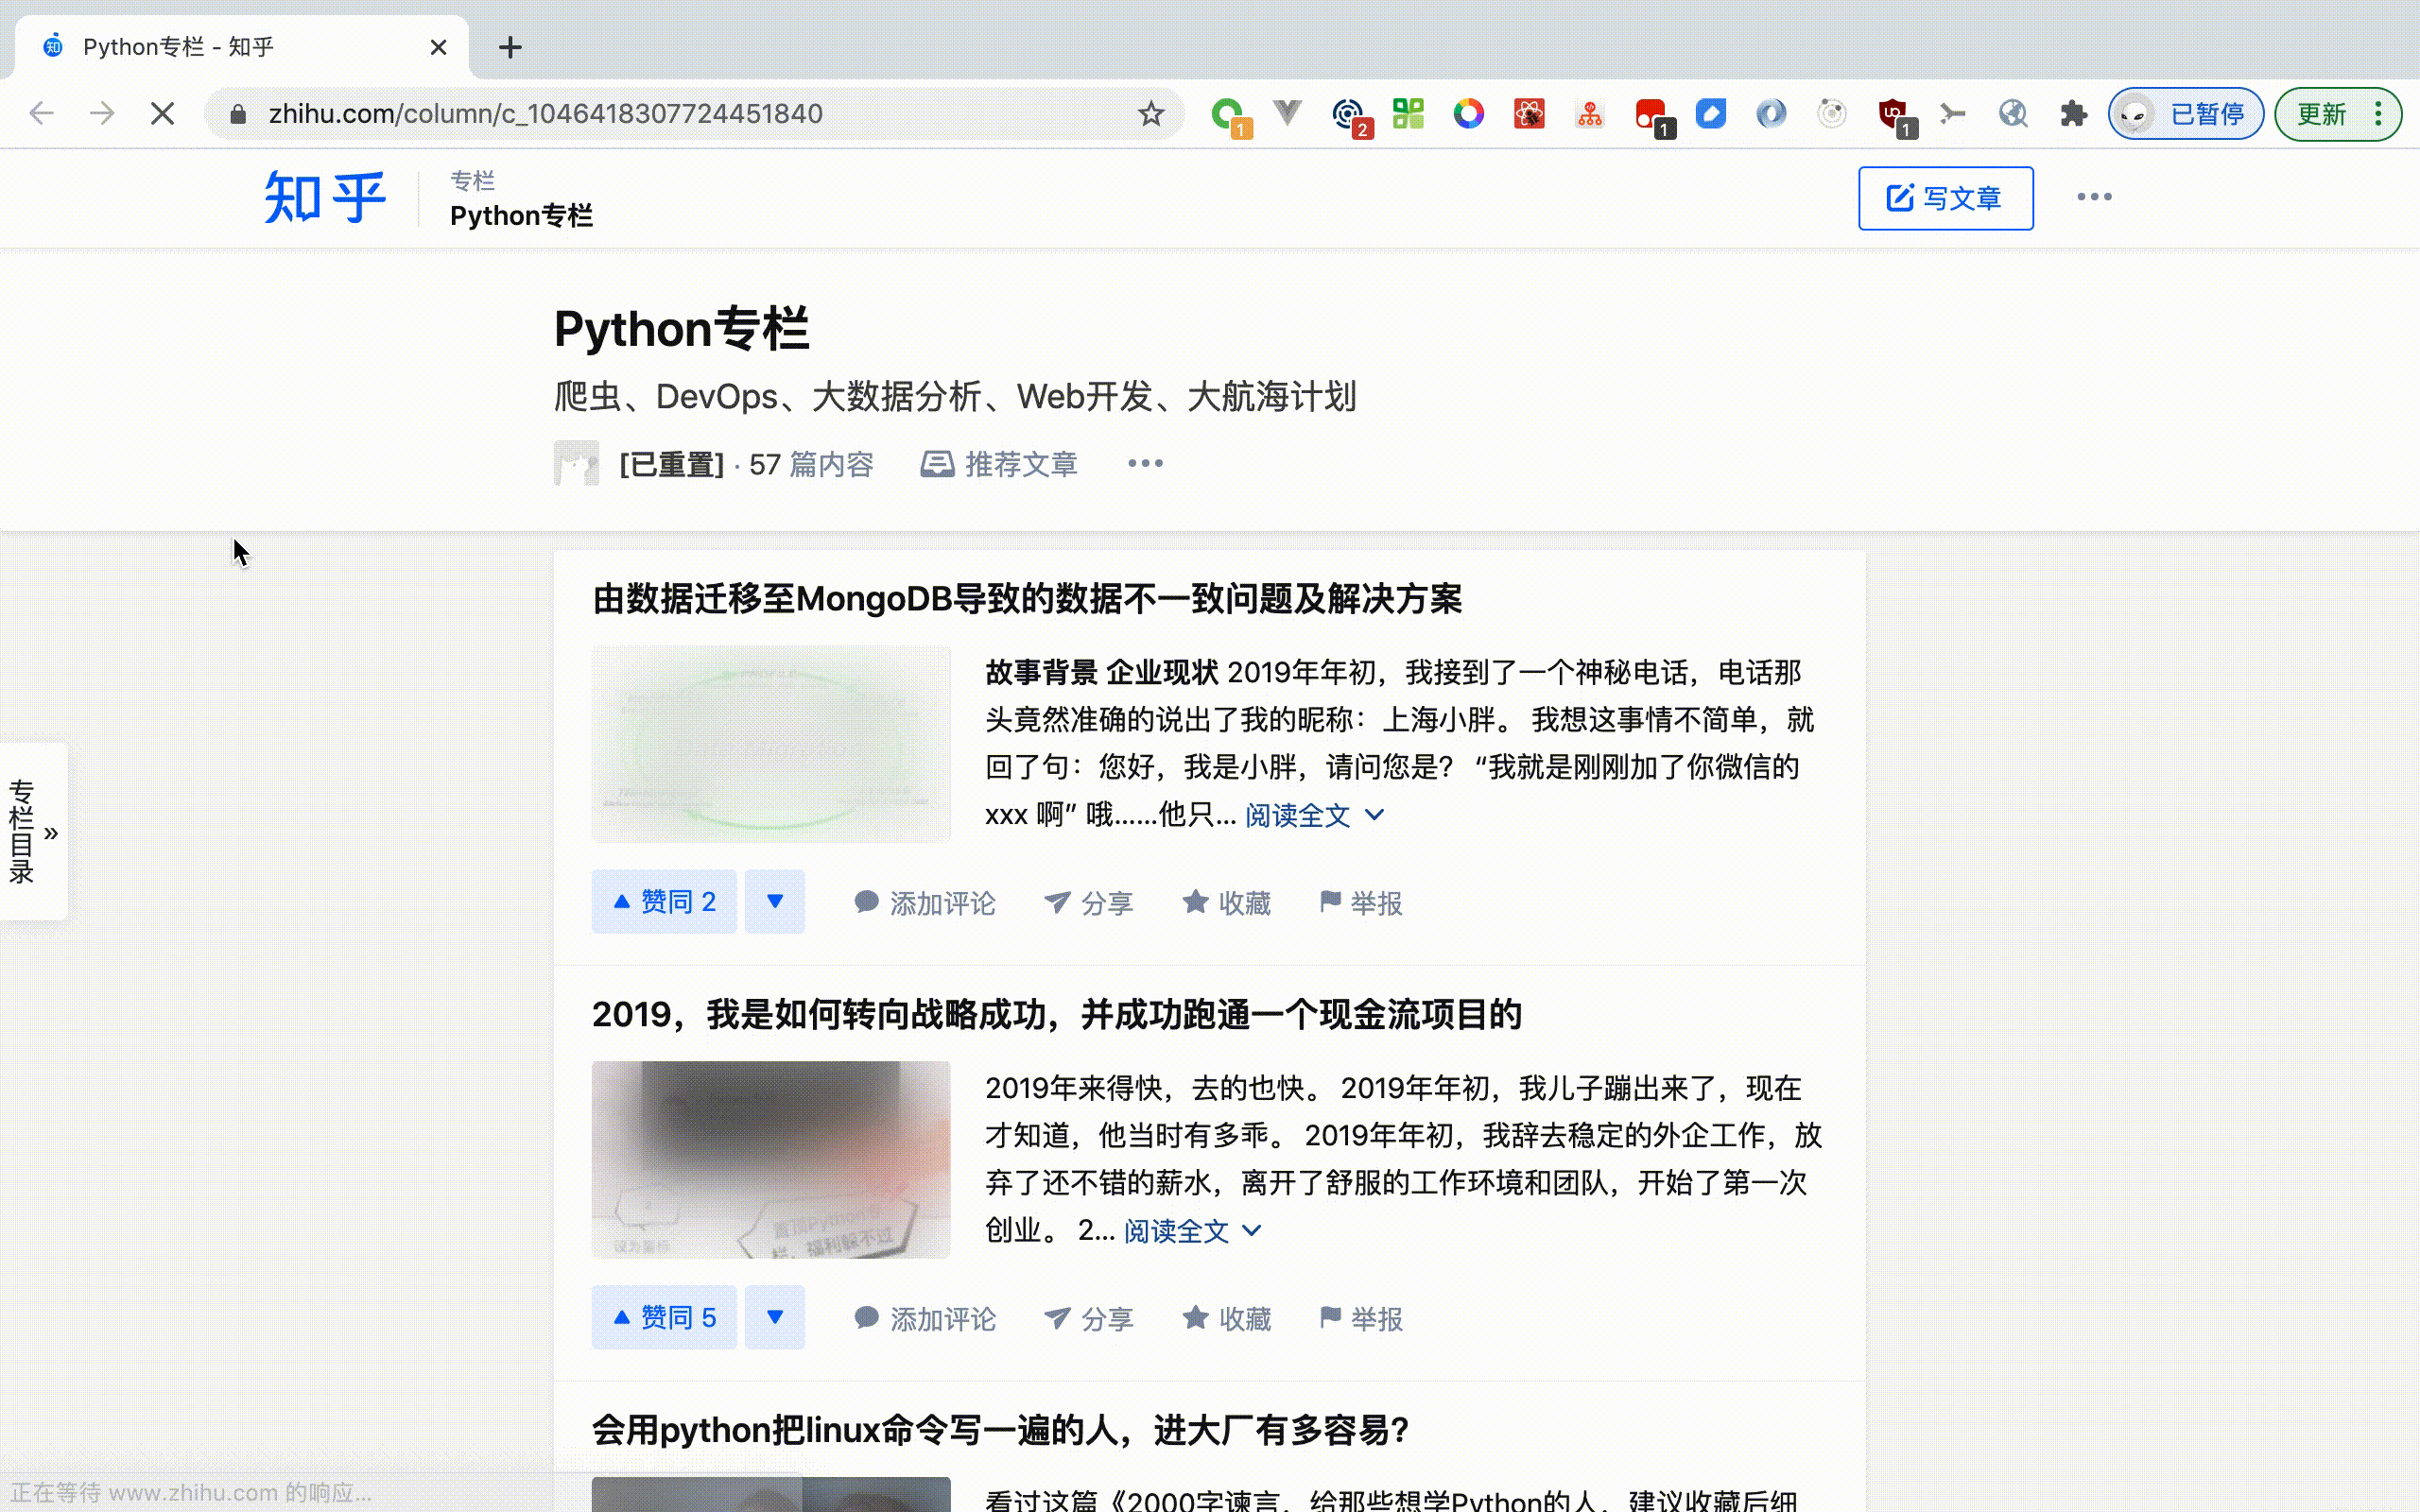The image size is (2420, 1512).
Task: Expand 阅读全文 for the 2019 article
Action: tap(1192, 1231)
